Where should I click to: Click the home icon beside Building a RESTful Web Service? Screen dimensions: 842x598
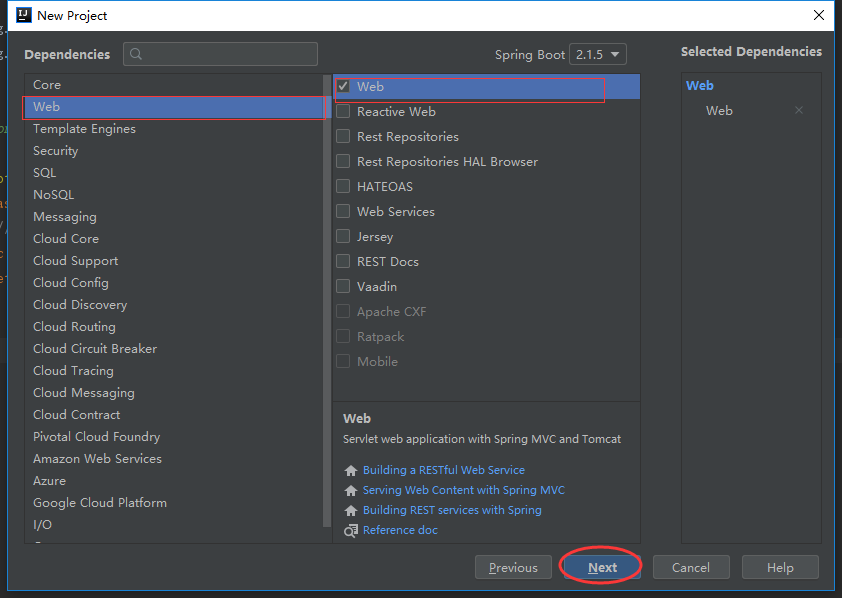point(350,470)
